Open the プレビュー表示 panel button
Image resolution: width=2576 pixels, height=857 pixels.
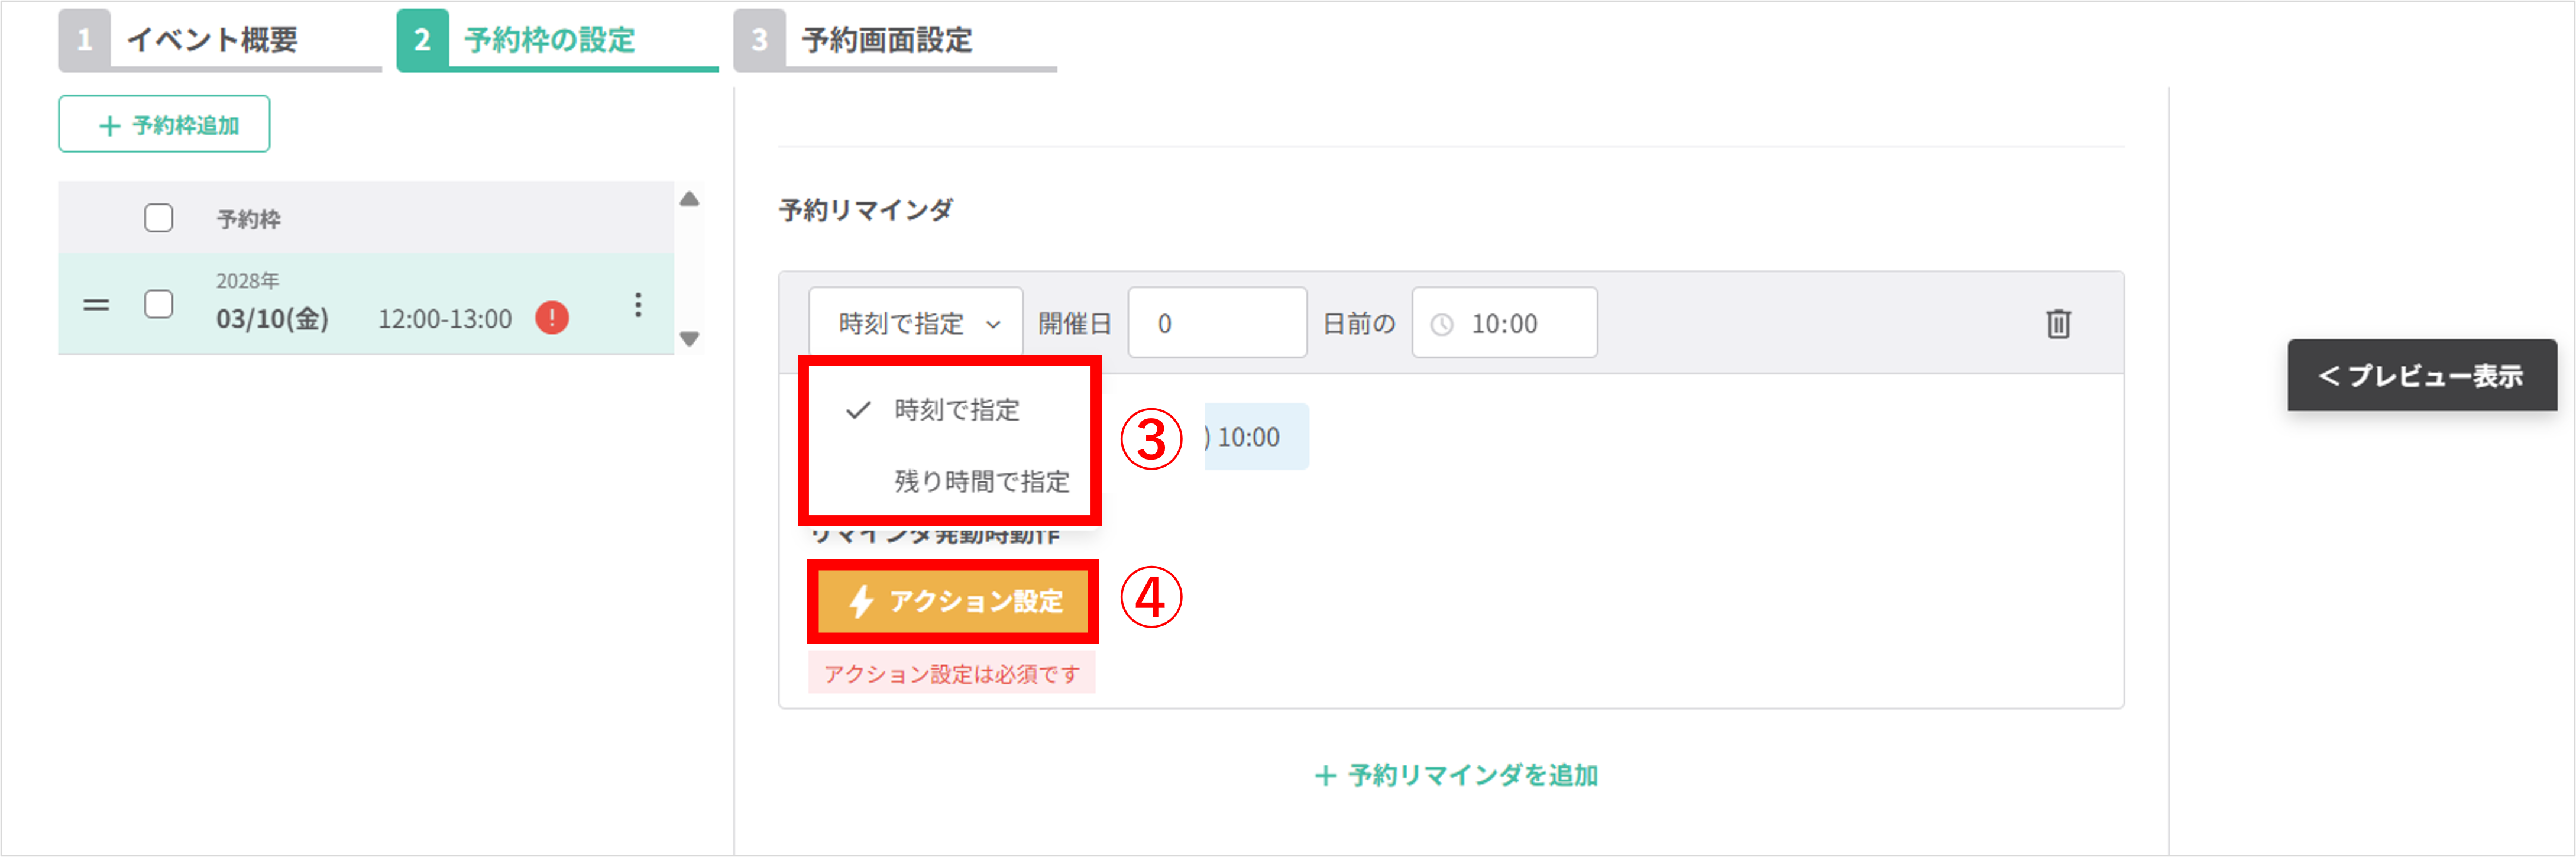pos(2422,375)
